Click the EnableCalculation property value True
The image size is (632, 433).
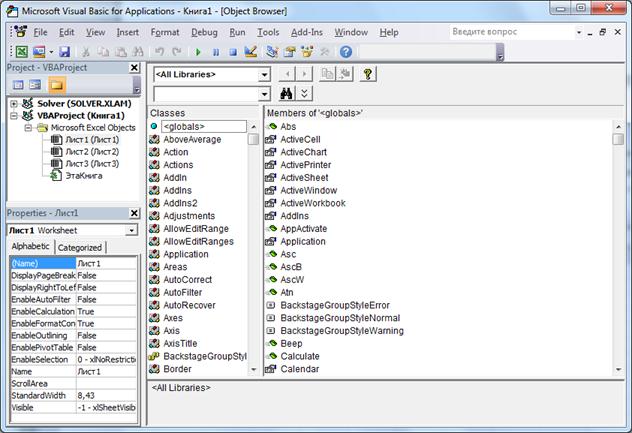[x=106, y=312]
